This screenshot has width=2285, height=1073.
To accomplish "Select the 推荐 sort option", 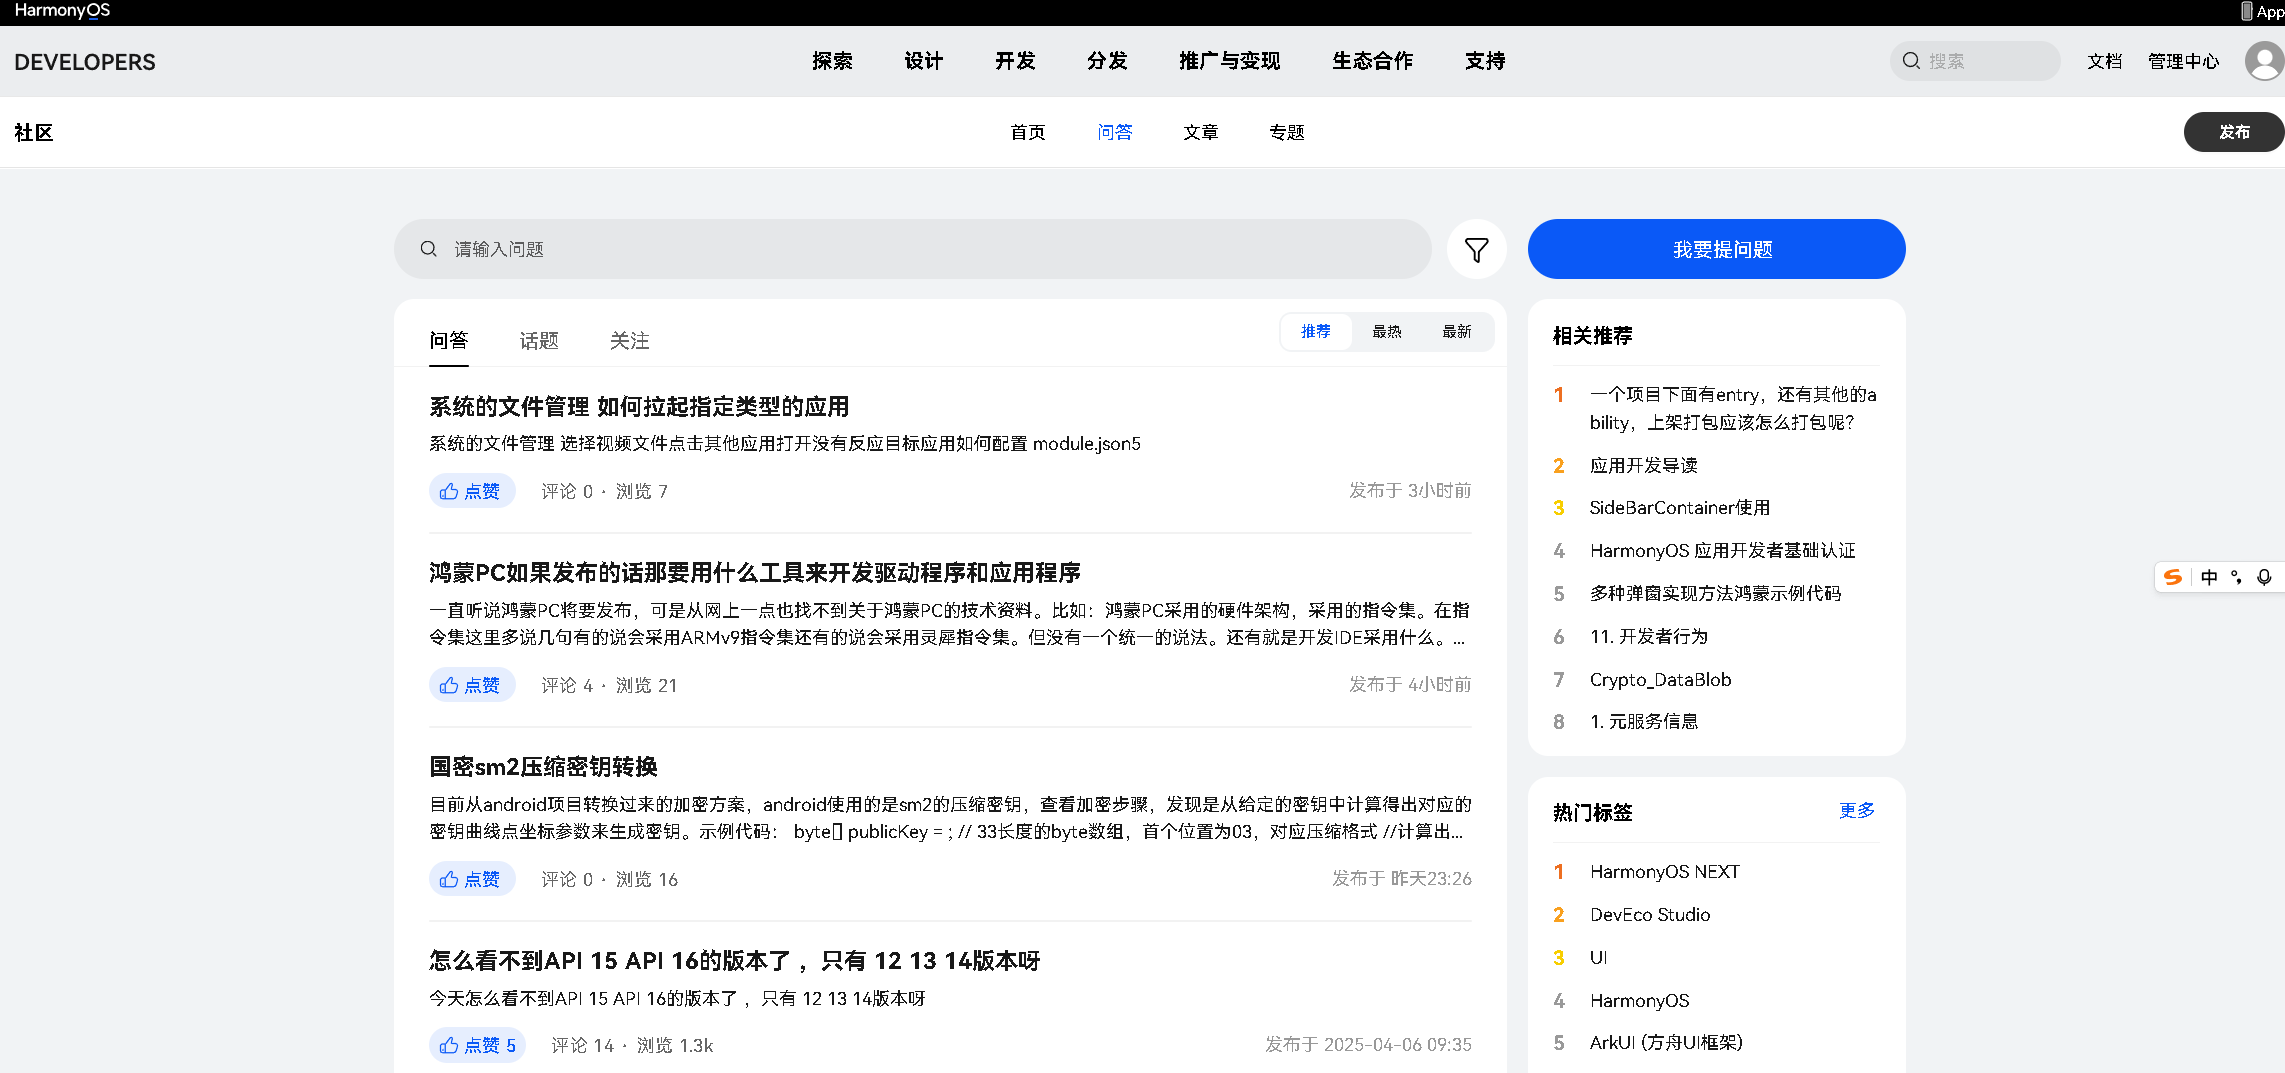I will pos(1316,331).
